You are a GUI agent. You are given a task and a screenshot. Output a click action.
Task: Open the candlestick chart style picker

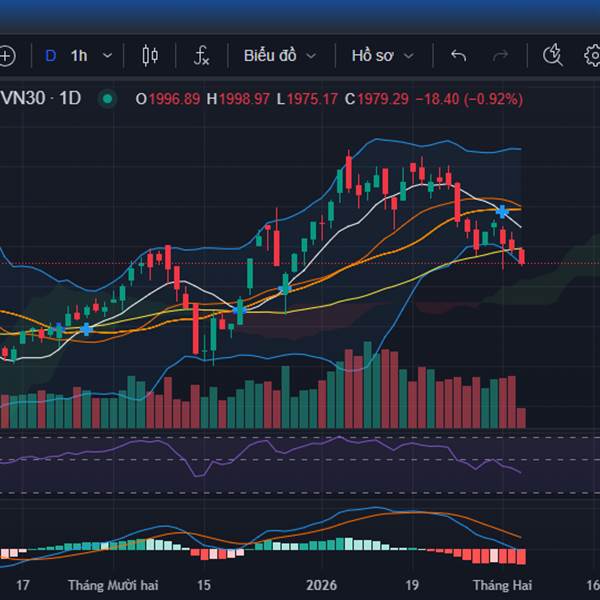[x=150, y=56]
